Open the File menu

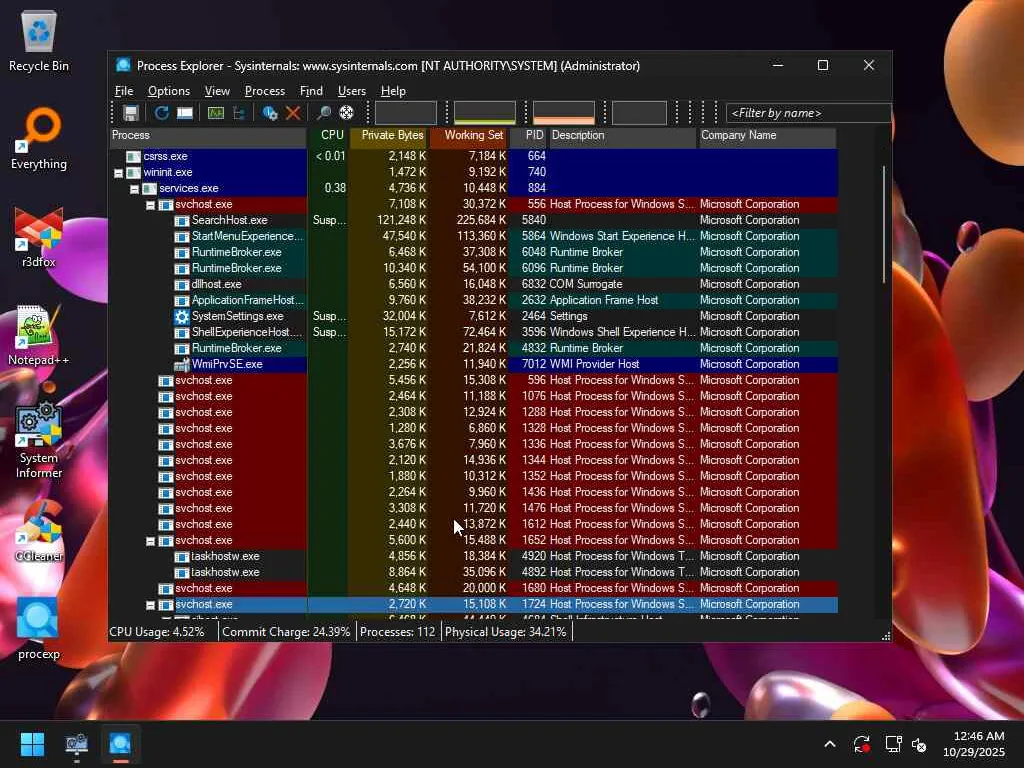coord(124,91)
